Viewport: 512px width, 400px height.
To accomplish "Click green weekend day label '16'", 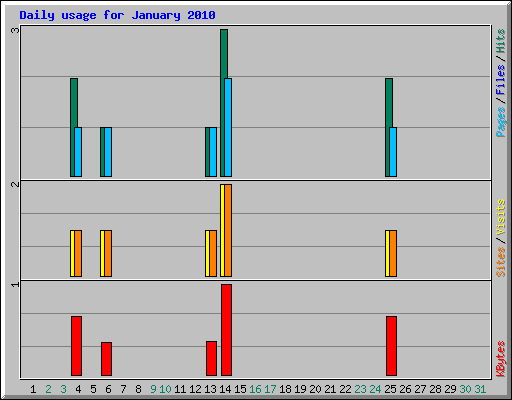I will [255, 389].
